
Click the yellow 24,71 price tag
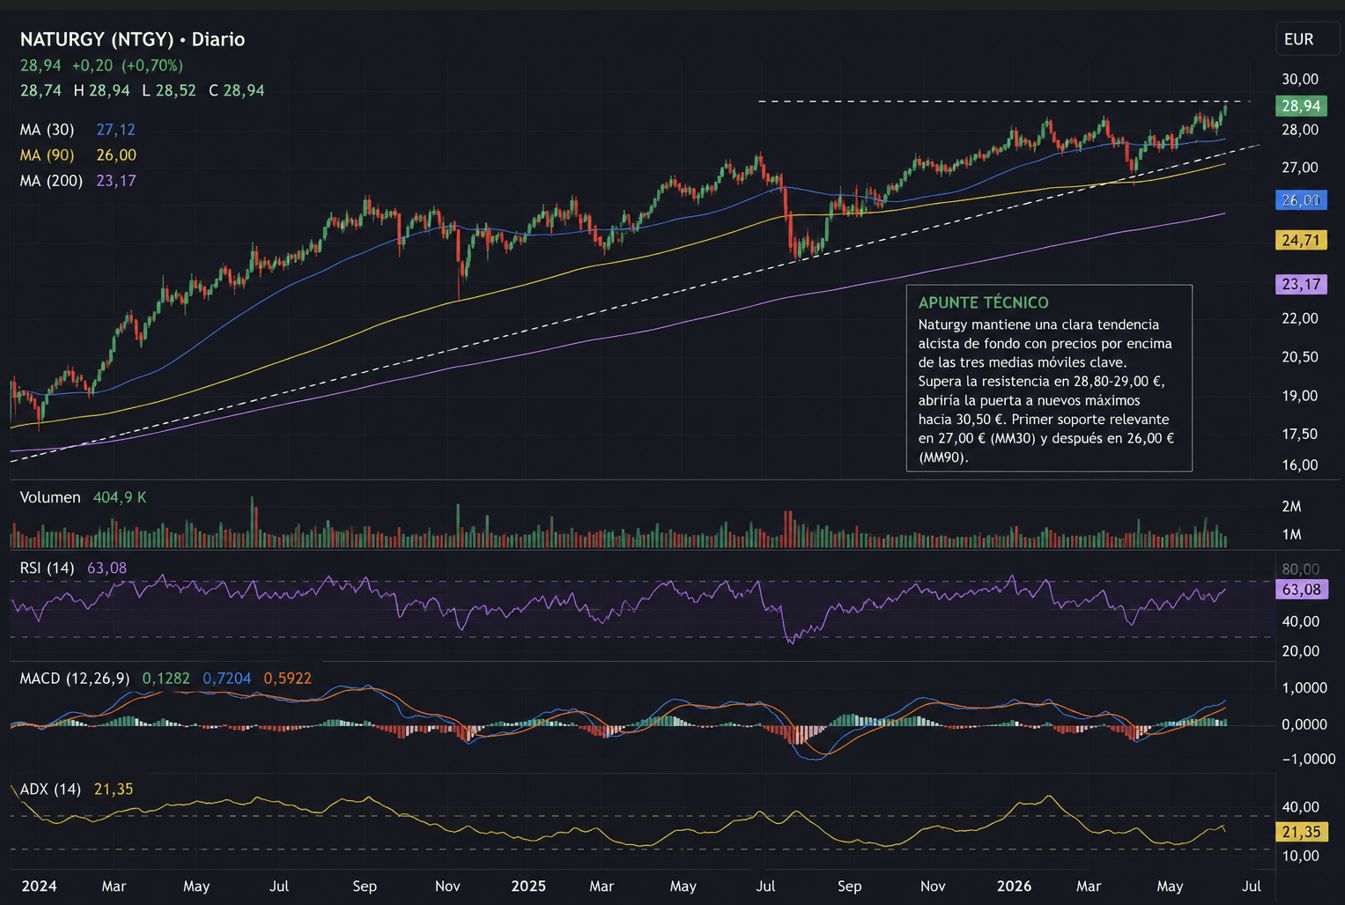pyautogui.click(x=1301, y=240)
